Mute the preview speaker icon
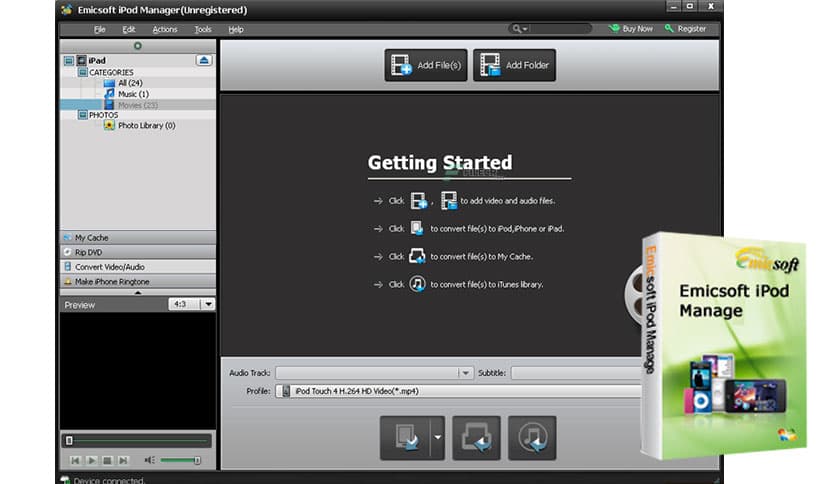 (x=149, y=460)
